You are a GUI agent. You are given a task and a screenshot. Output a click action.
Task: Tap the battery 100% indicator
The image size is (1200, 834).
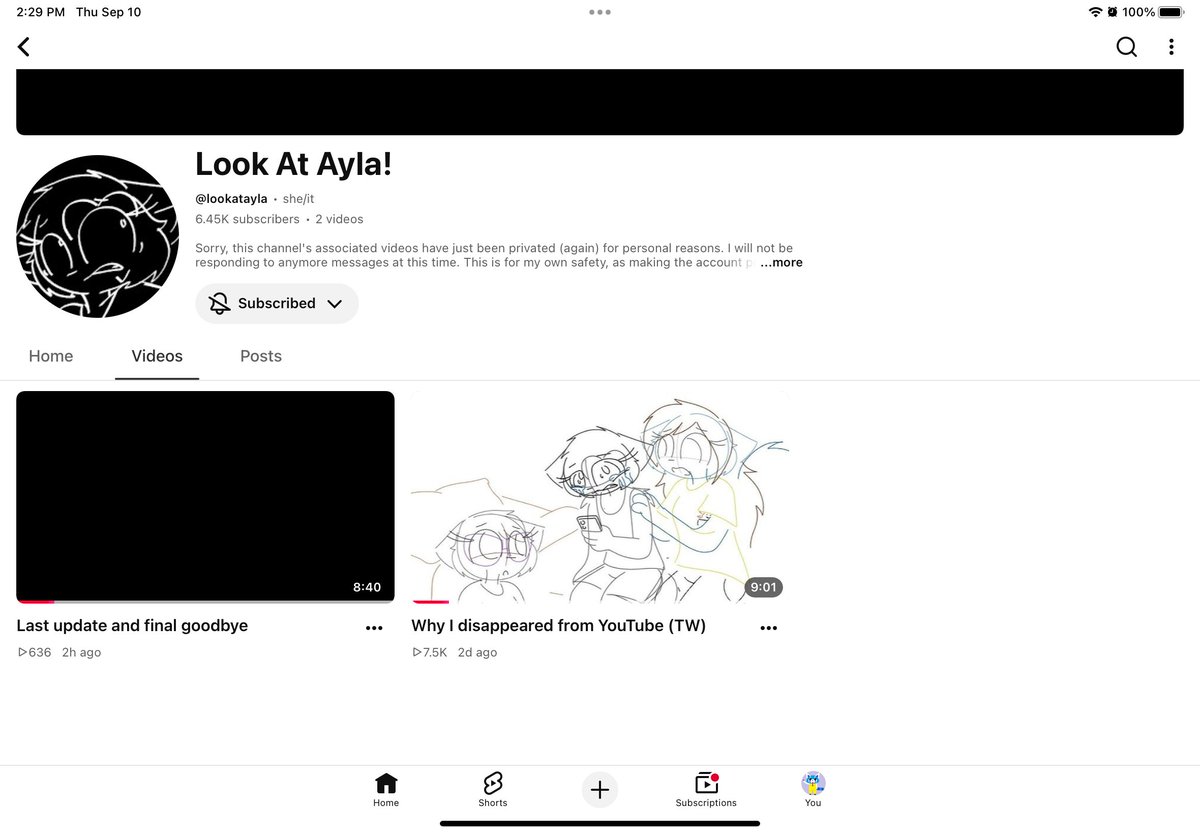pyautogui.click(x=1153, y=12)
